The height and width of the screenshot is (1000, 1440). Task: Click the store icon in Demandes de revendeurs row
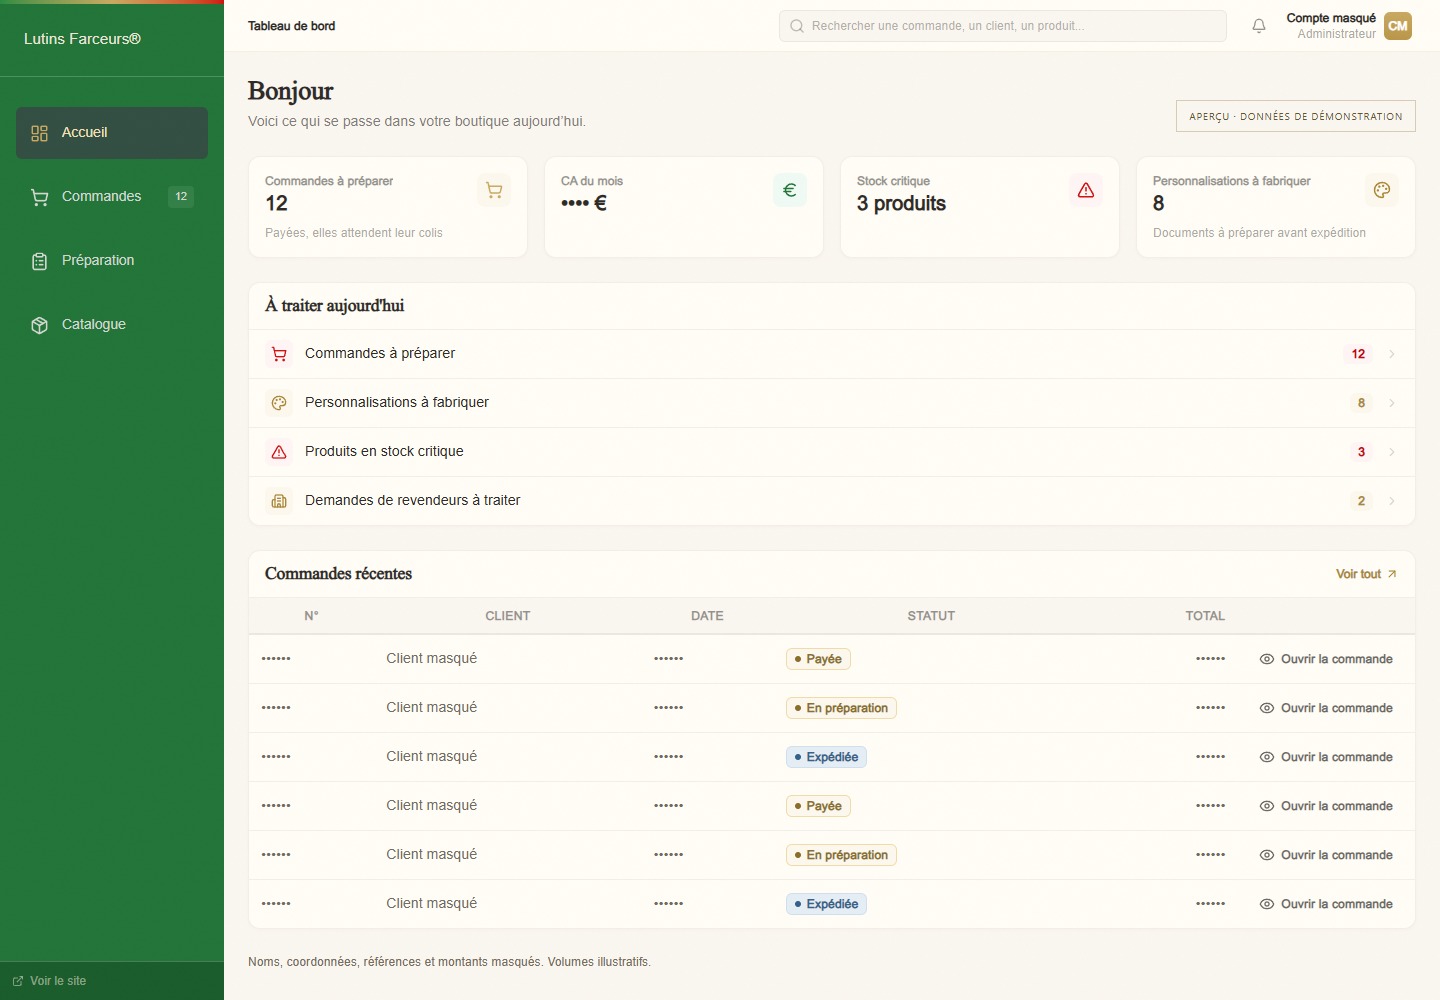coord(279,501)
